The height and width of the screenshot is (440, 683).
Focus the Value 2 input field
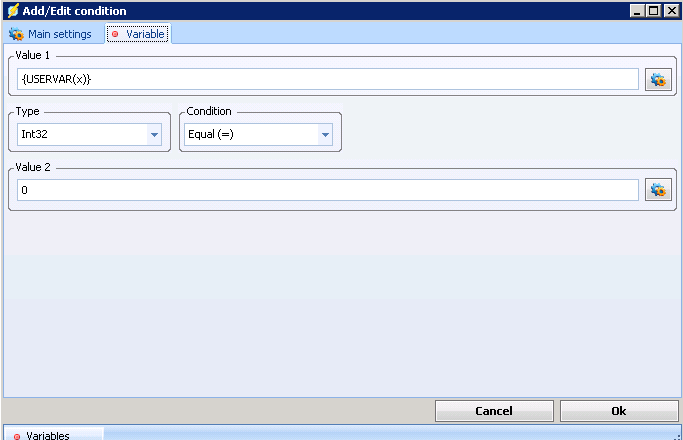click(x=327, y=190)
